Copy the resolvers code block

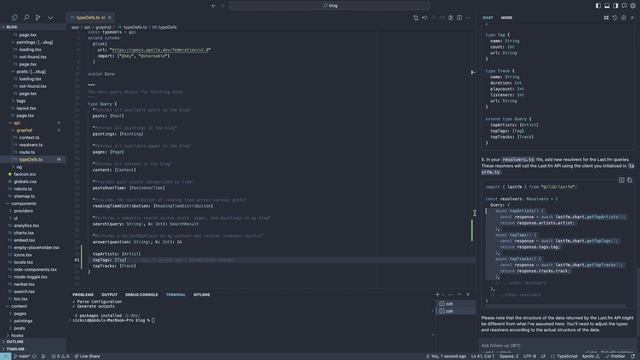click(x=630, y=180)
